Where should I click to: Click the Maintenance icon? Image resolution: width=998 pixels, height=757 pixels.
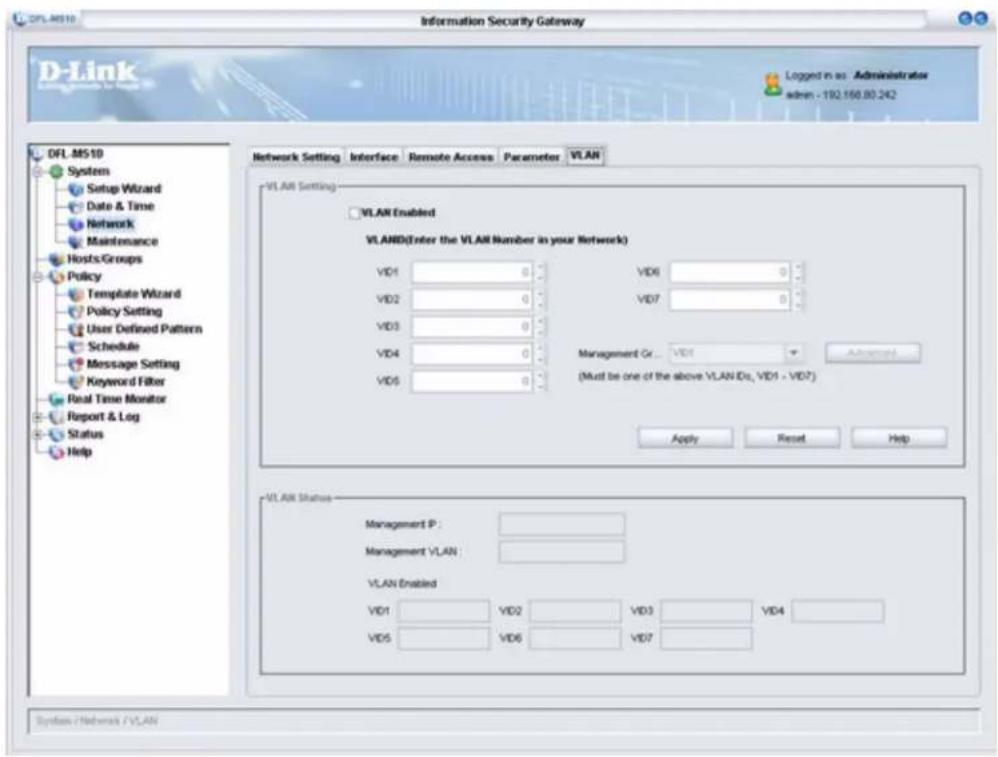pos(76,241)
